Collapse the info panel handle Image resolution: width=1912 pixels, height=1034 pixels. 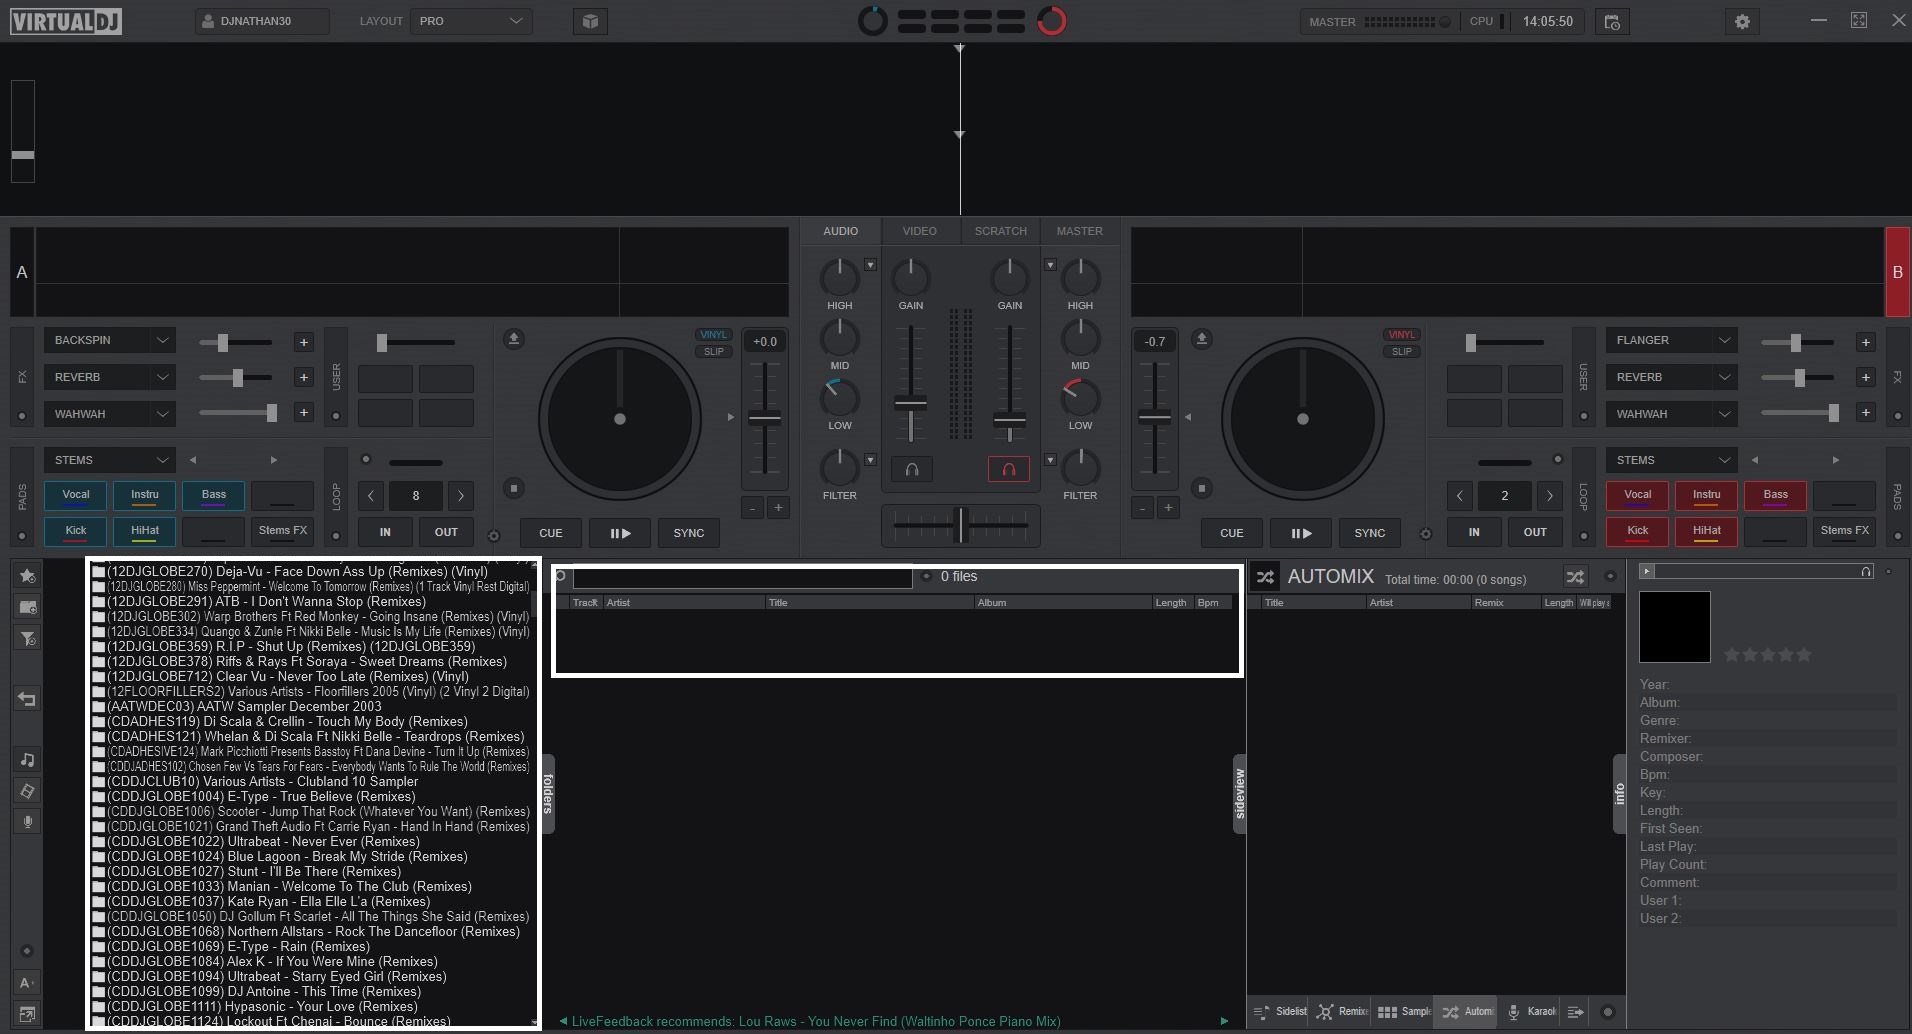[x=1620, y=794]
